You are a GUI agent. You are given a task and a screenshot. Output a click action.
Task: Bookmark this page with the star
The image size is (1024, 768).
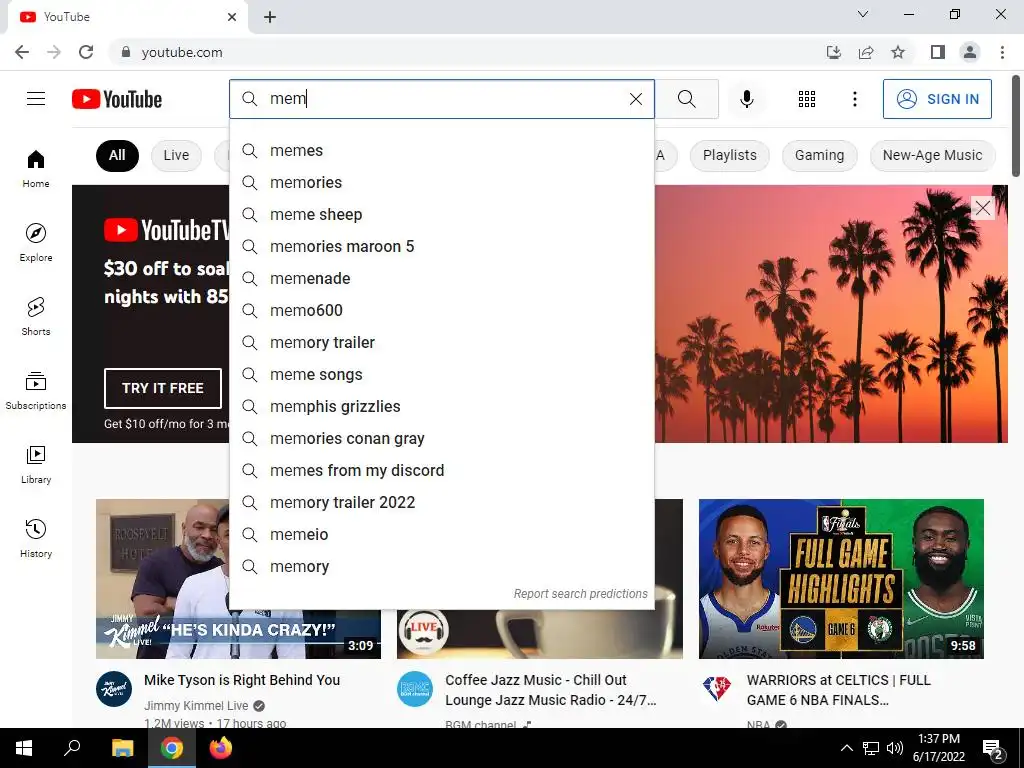tap(898, 52)
